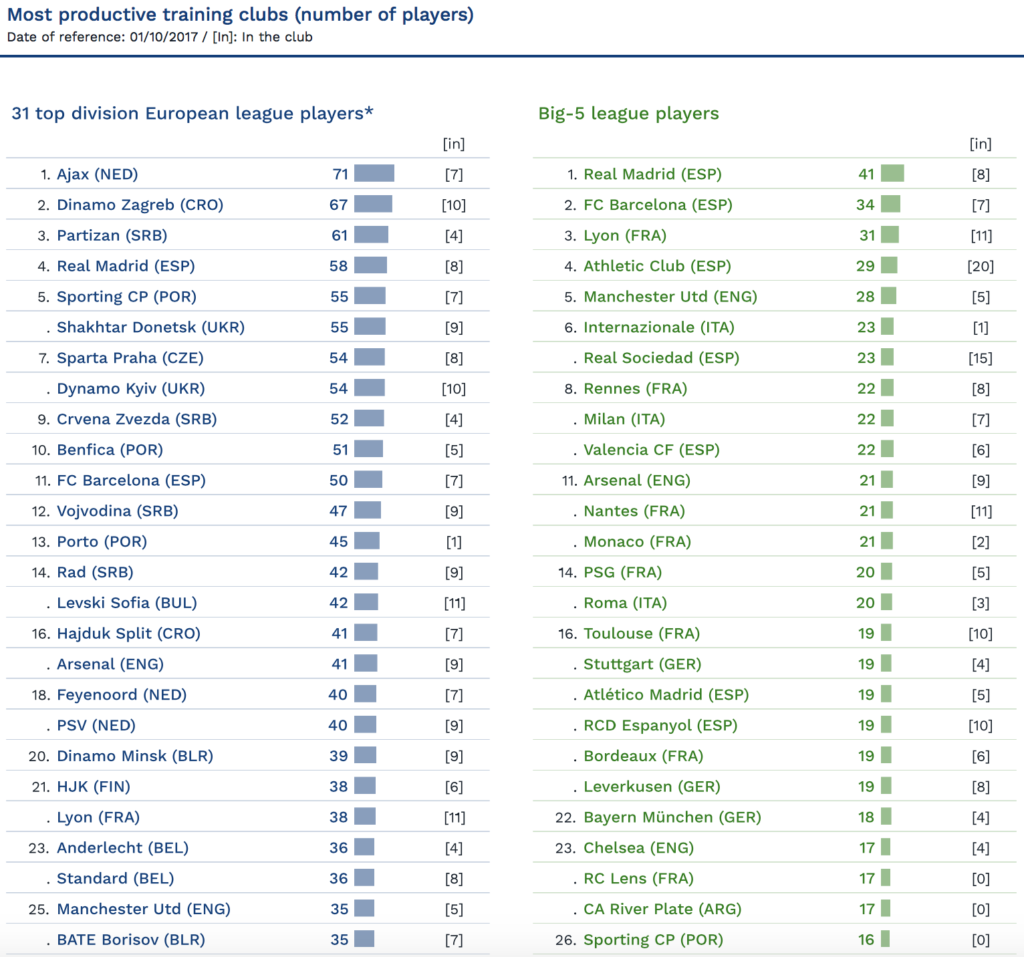Screen dimensions: 1024x957
Task: Click Monaco (FRA)
Action: pyautogui.click(x=637, y=542)
